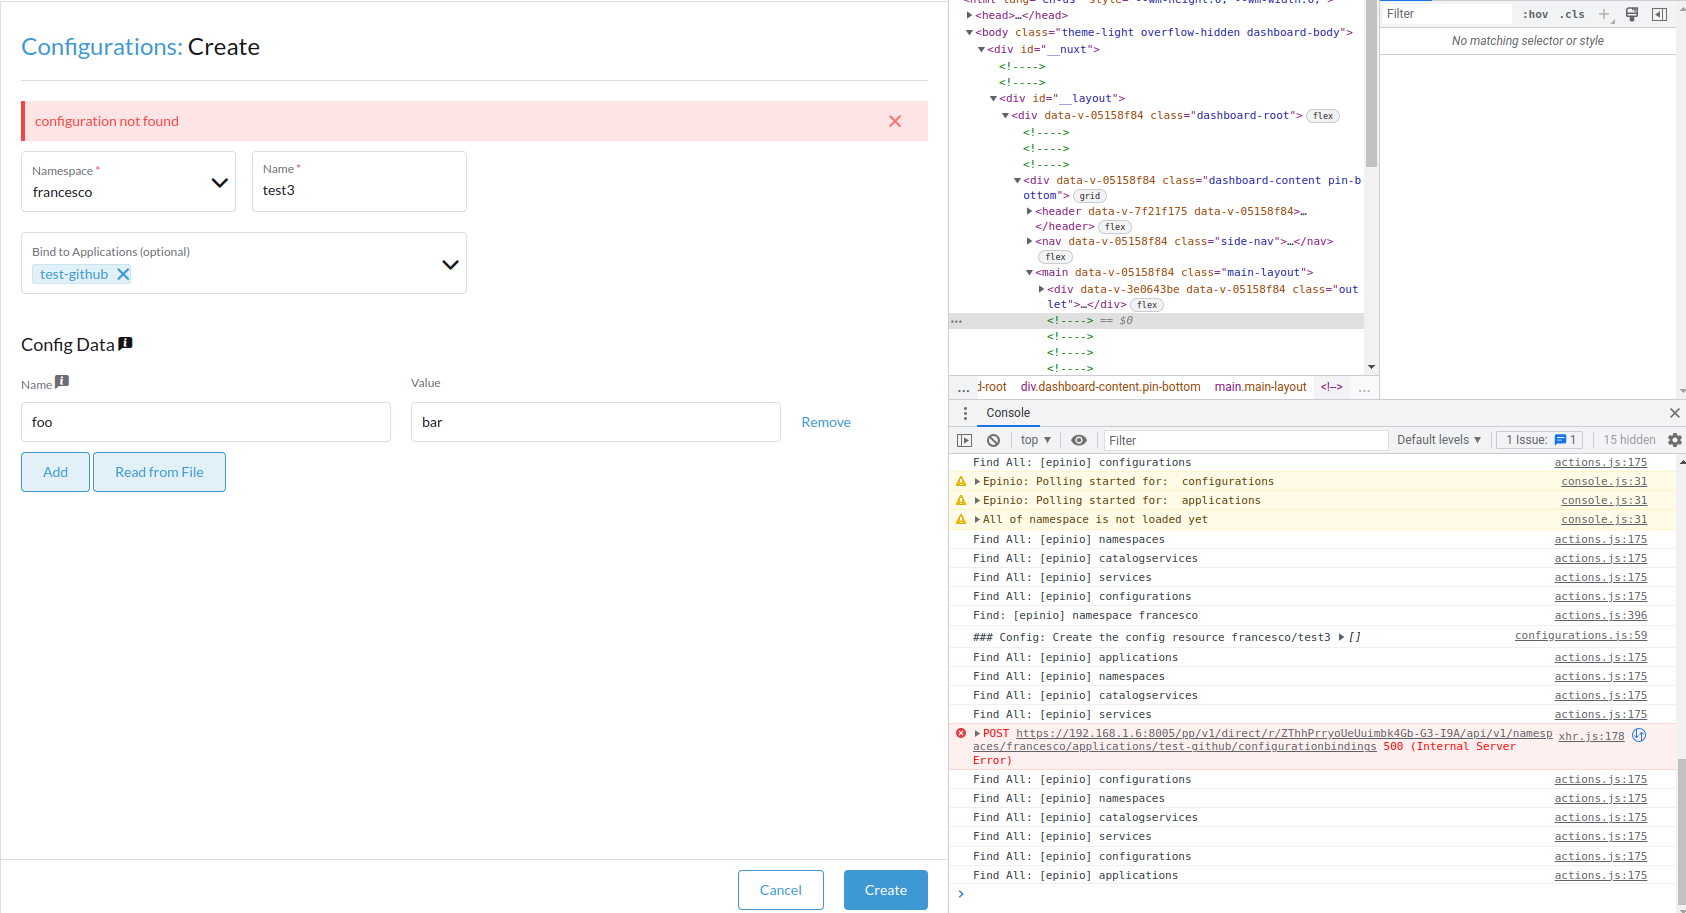Click the info icon beside the Name field label
The image size is (1686, 913).
tap(60, 381)
